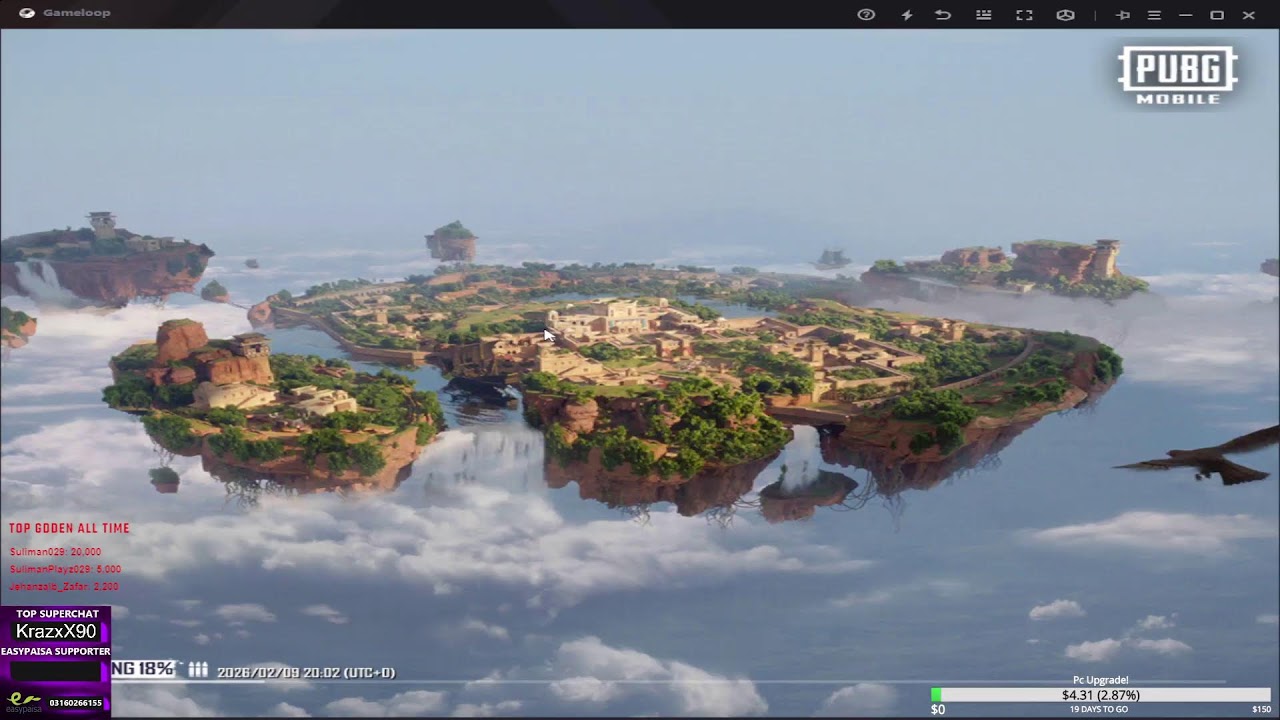Open the Gameloop hamburger menu
The width and height of the screenshot is (1280, 720).
click(1154, 15)
